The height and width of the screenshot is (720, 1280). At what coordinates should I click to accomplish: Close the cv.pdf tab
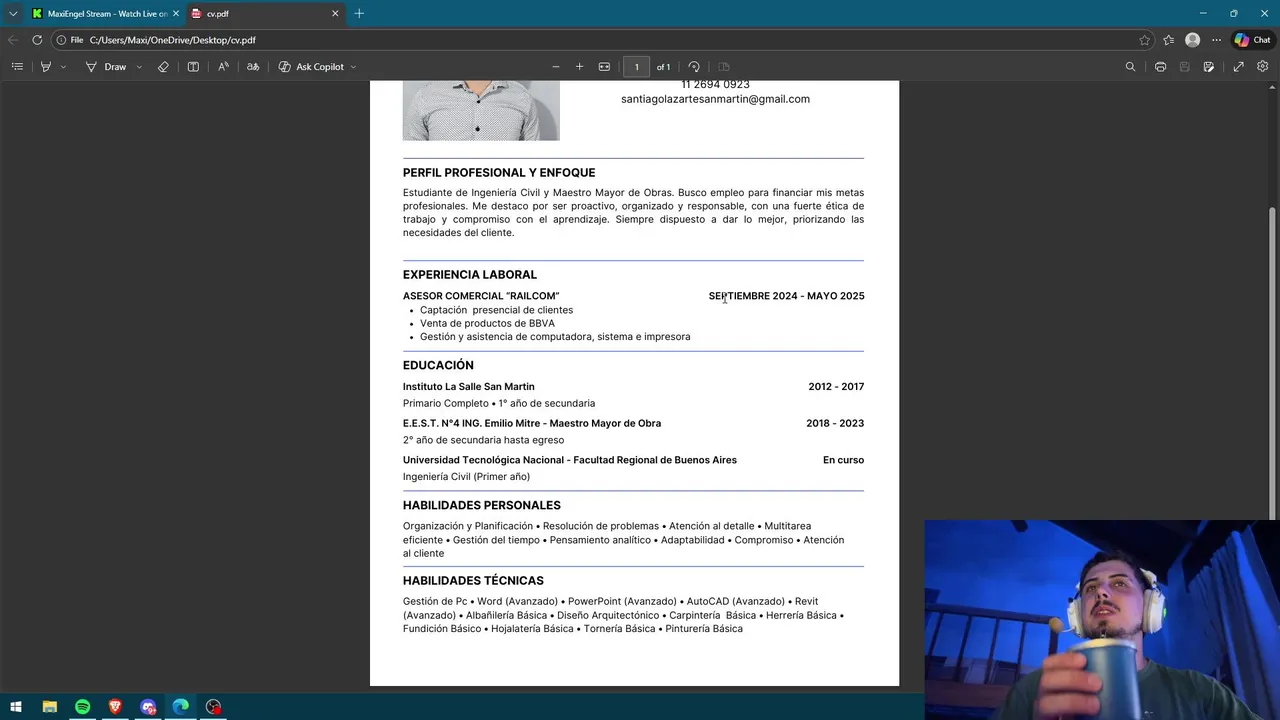335,14
